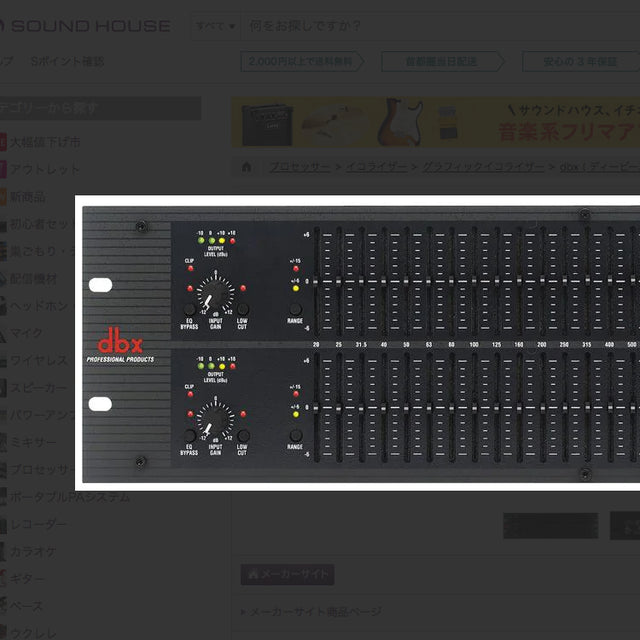Click the 安心の3年保証 banner
Viewport: 640px width, 640px height.
click(581, 62)
